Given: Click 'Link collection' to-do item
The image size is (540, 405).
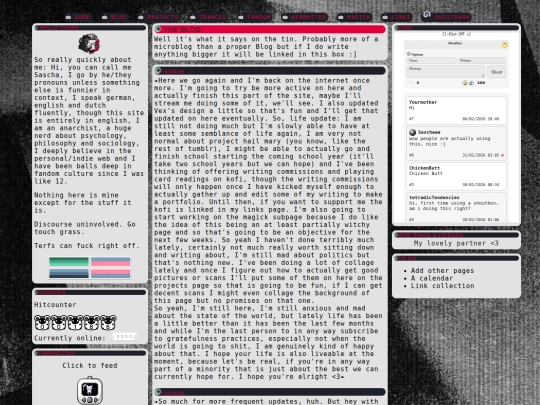Looking at the screenshot, I should [x=442, y=286].
